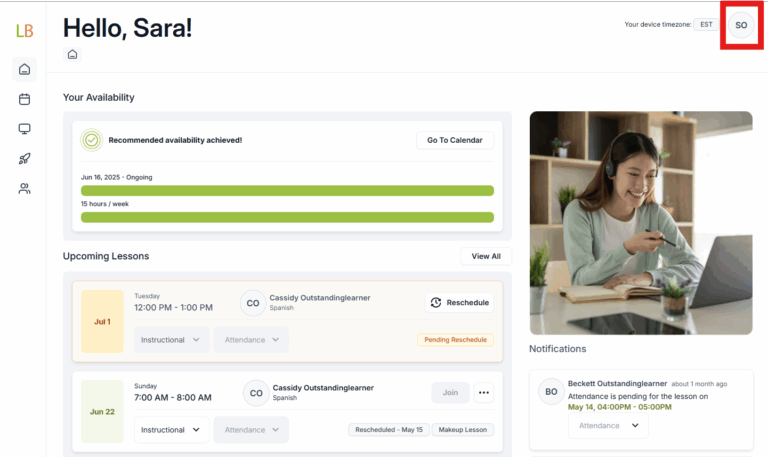Open the Calendar sidebar icon

pyautogui.click(x=24, y=99)
